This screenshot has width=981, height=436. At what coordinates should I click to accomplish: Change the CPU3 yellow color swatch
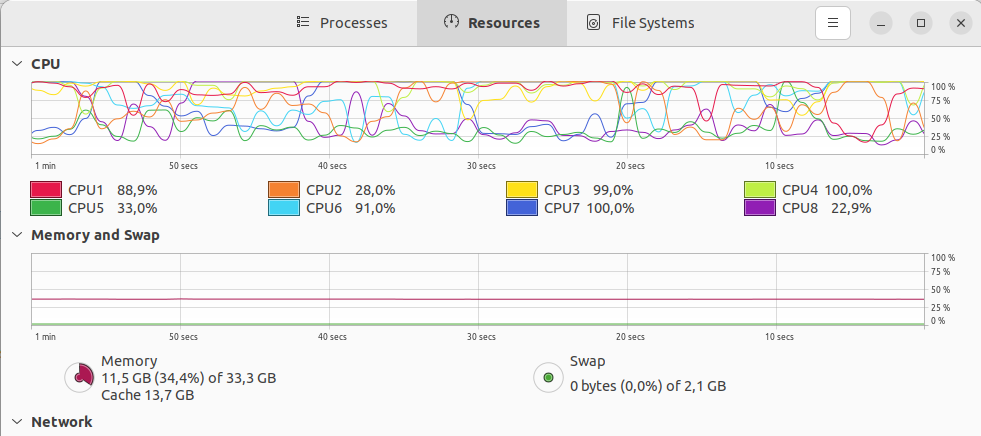tap(522, 190)
